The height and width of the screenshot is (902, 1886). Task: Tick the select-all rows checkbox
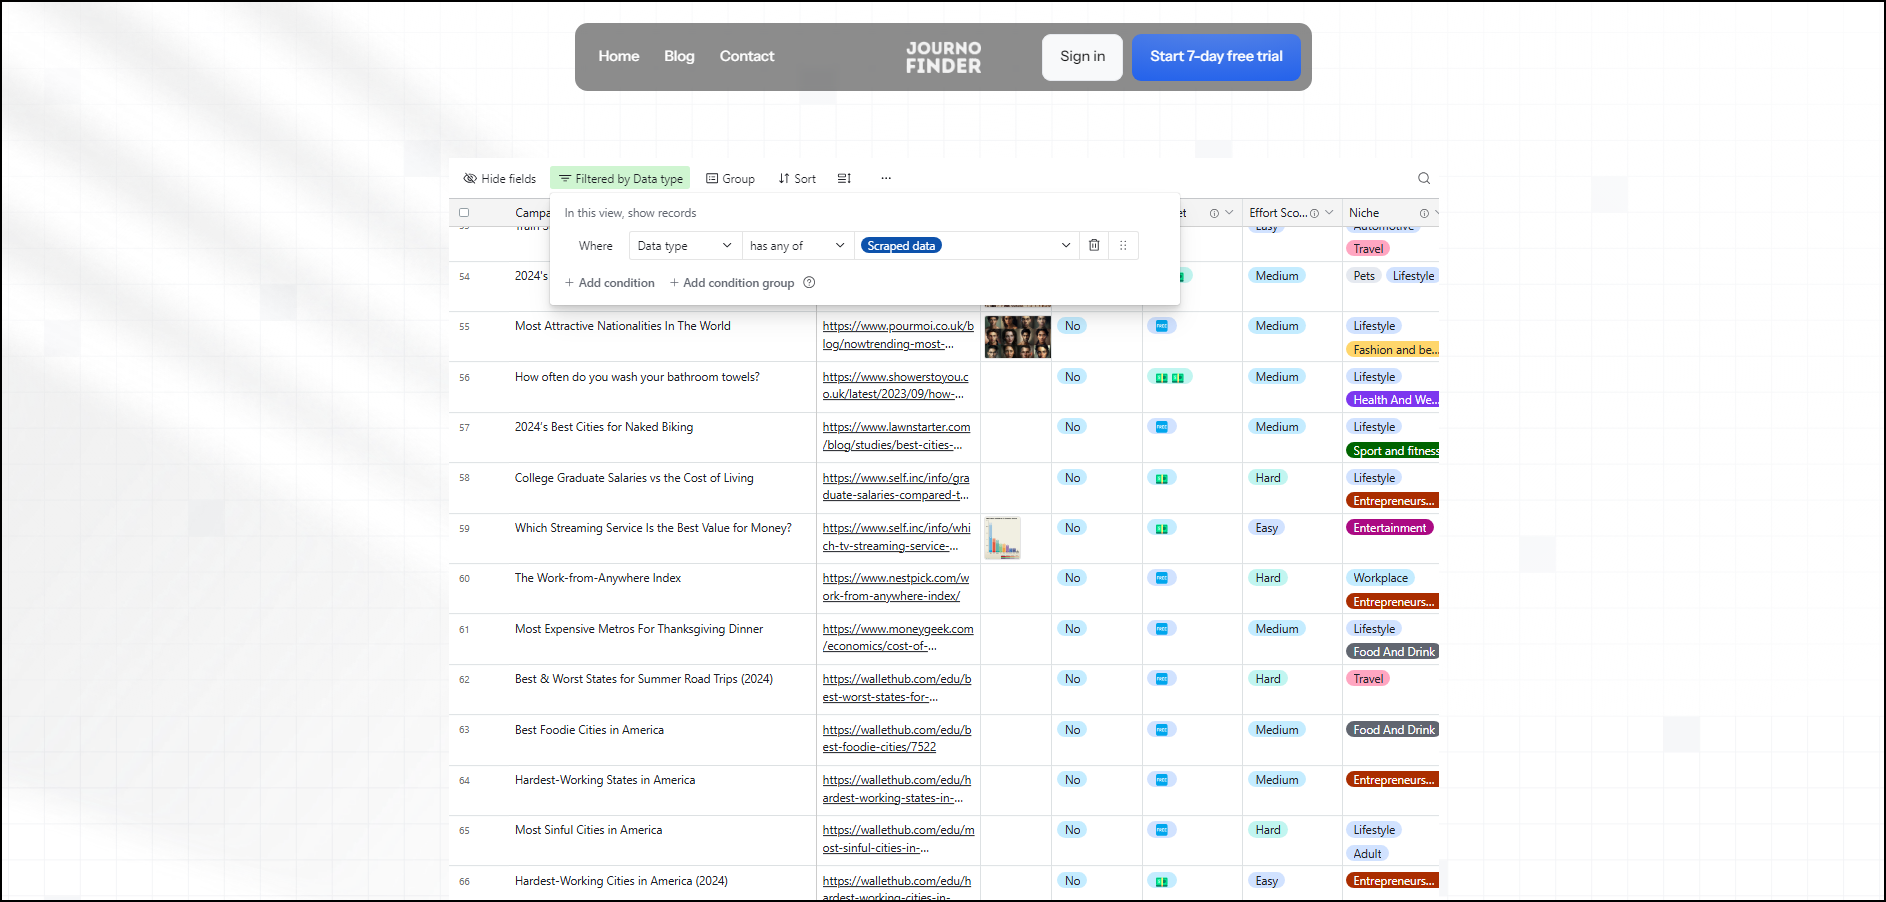tap(464, 213)
